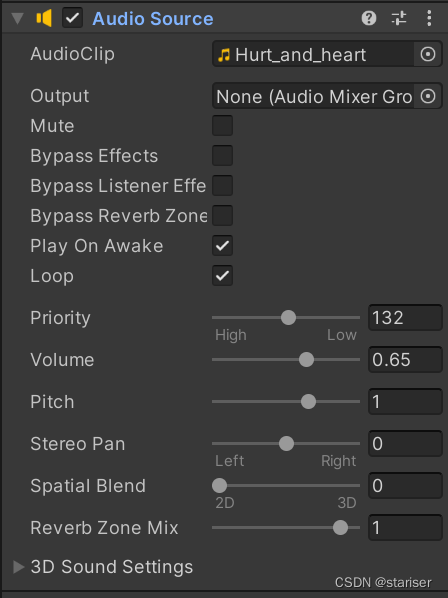Click the yellow speaker Audio Source icon

pos(44,18)
